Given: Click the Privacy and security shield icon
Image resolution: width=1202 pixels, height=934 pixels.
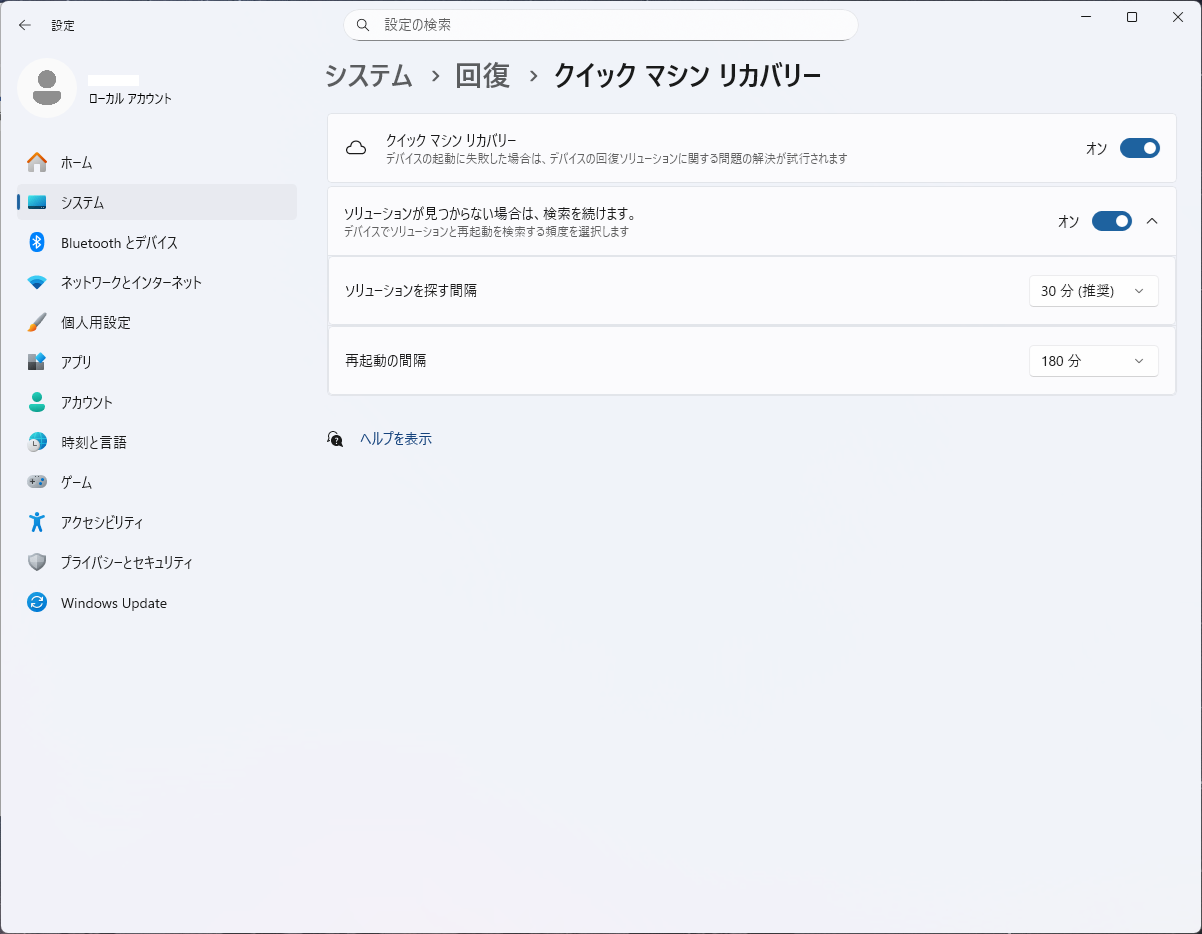Looking at the screenshot, I should (37, 562).
